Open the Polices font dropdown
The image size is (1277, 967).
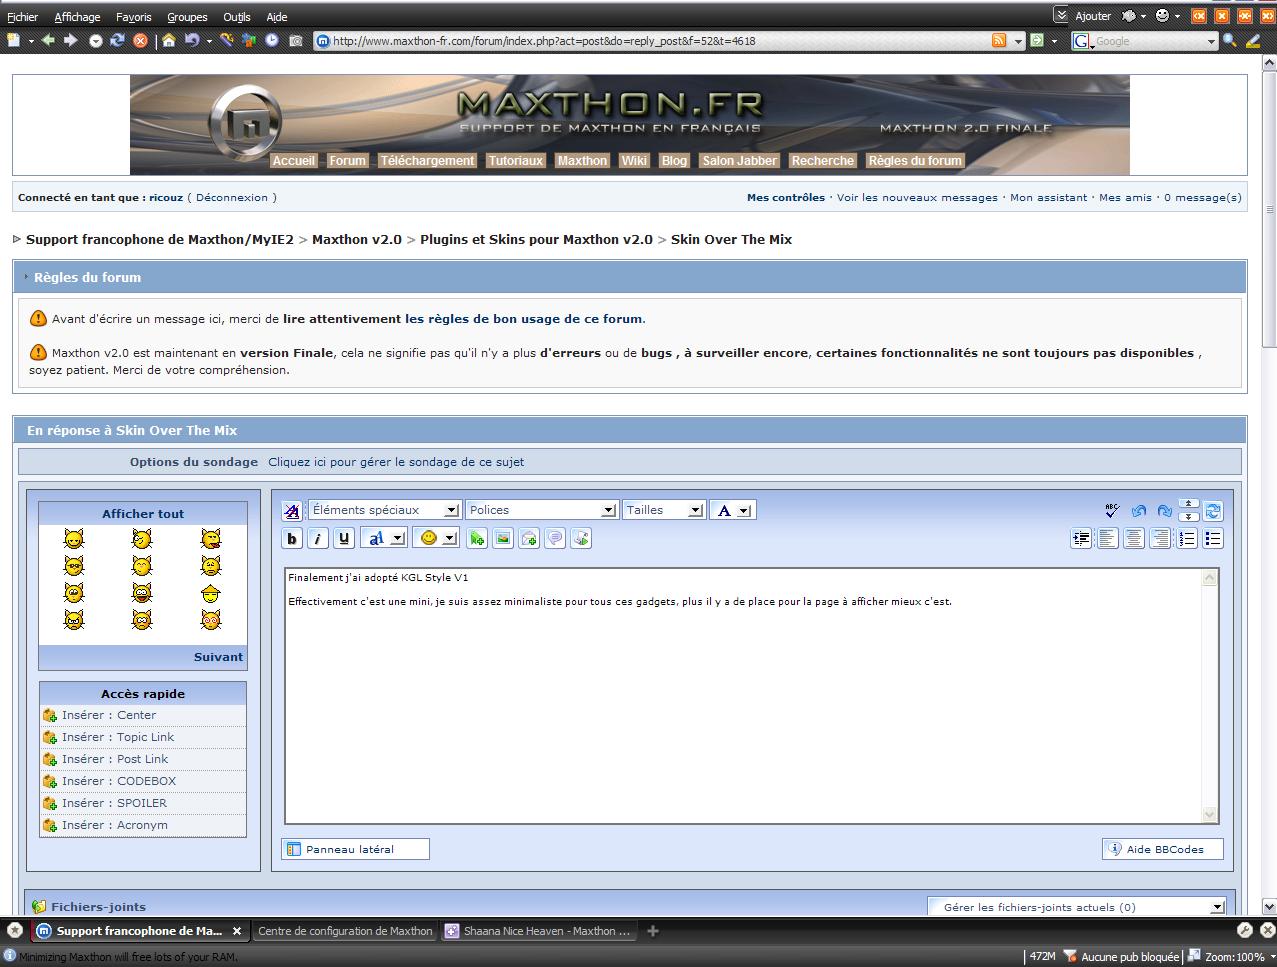541,510
